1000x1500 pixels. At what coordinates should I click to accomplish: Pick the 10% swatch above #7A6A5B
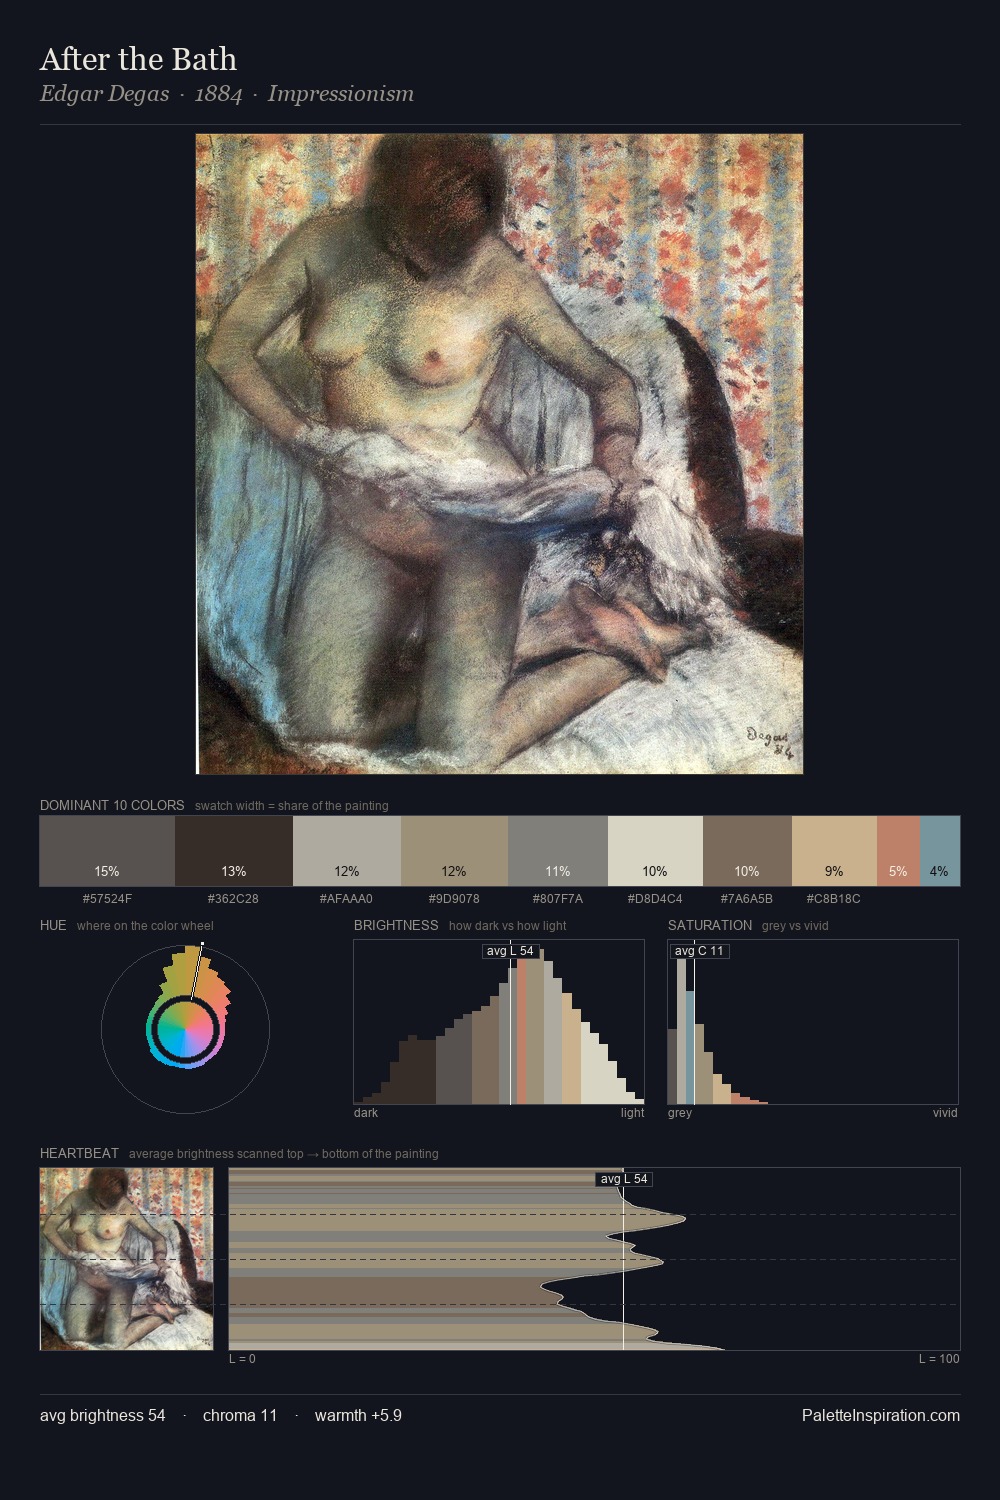pos(747,851)
